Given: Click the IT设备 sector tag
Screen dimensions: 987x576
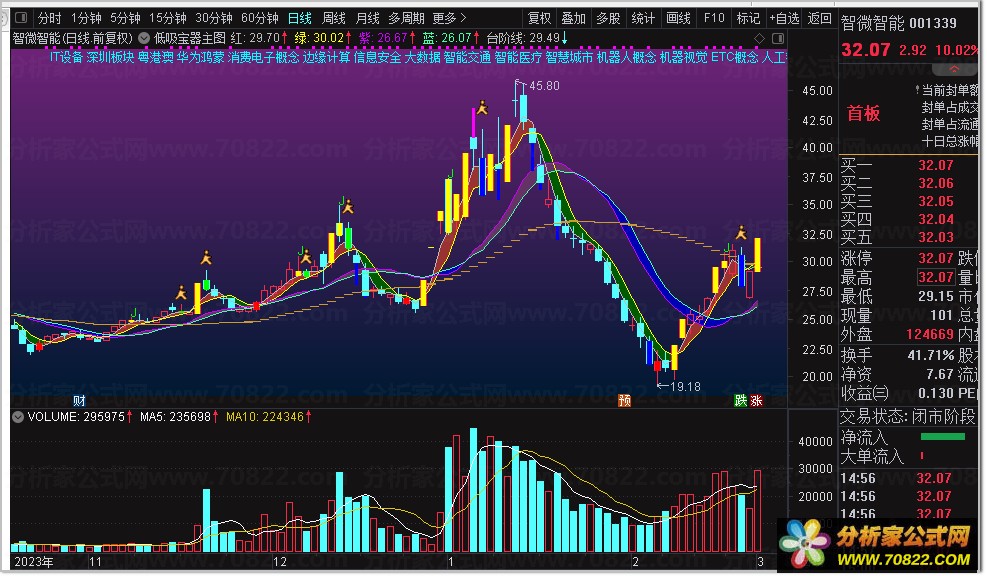Looking at the screenshot, I should (66, 57).
